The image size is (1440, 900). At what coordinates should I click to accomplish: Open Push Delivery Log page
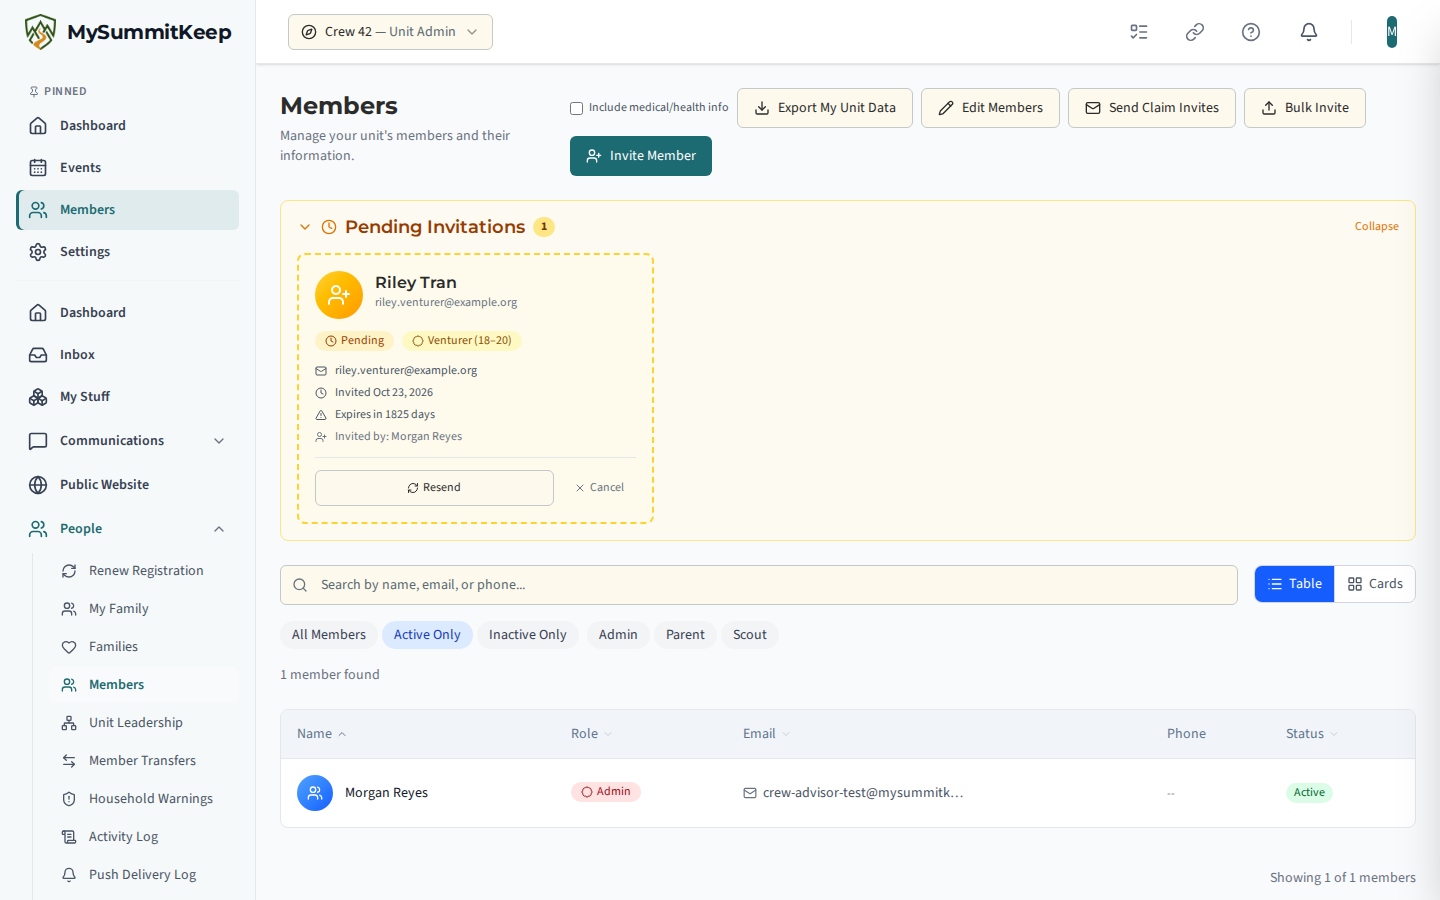[144, 875]
